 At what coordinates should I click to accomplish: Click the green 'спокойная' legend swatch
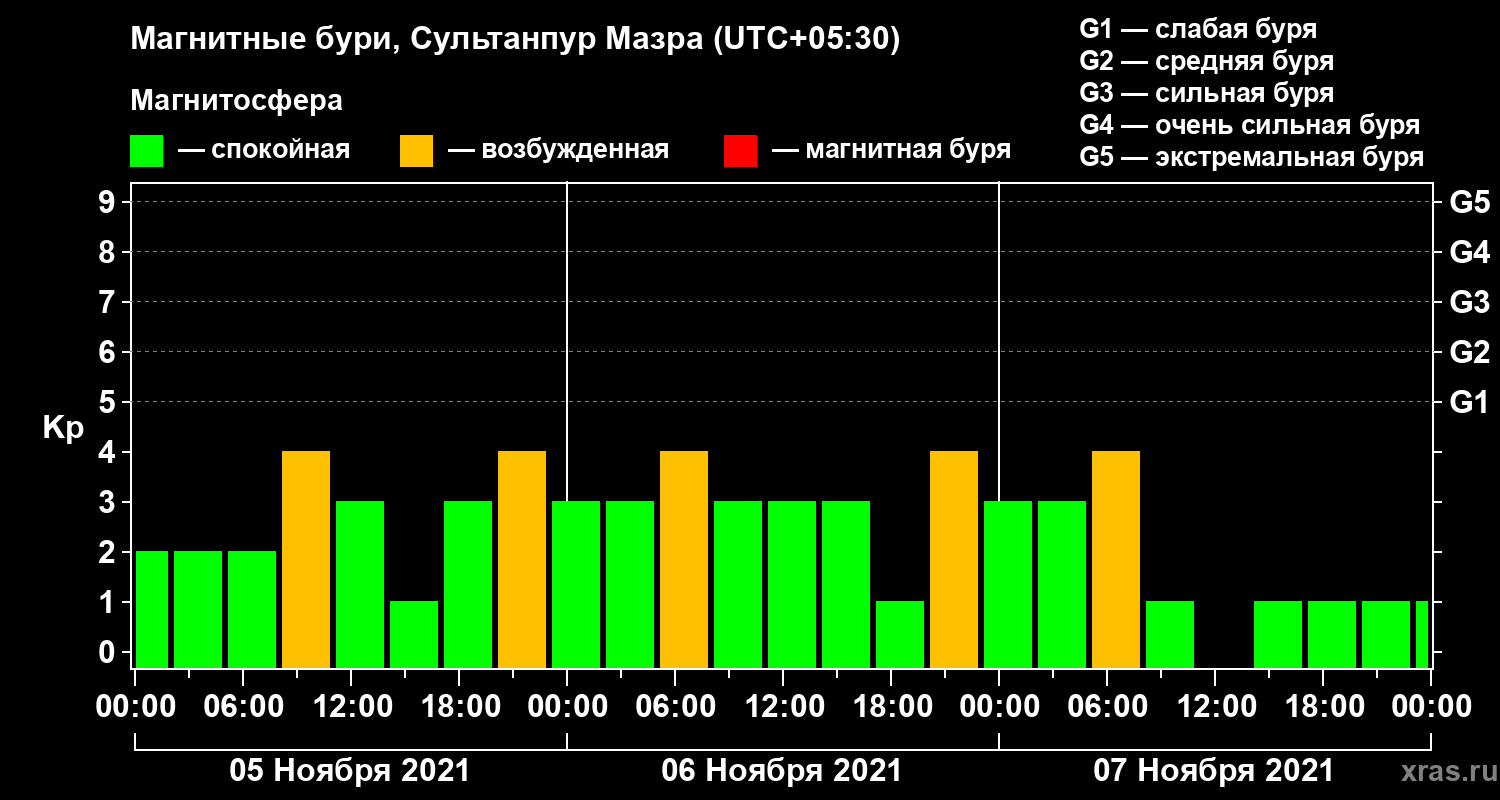pos(147,151)
